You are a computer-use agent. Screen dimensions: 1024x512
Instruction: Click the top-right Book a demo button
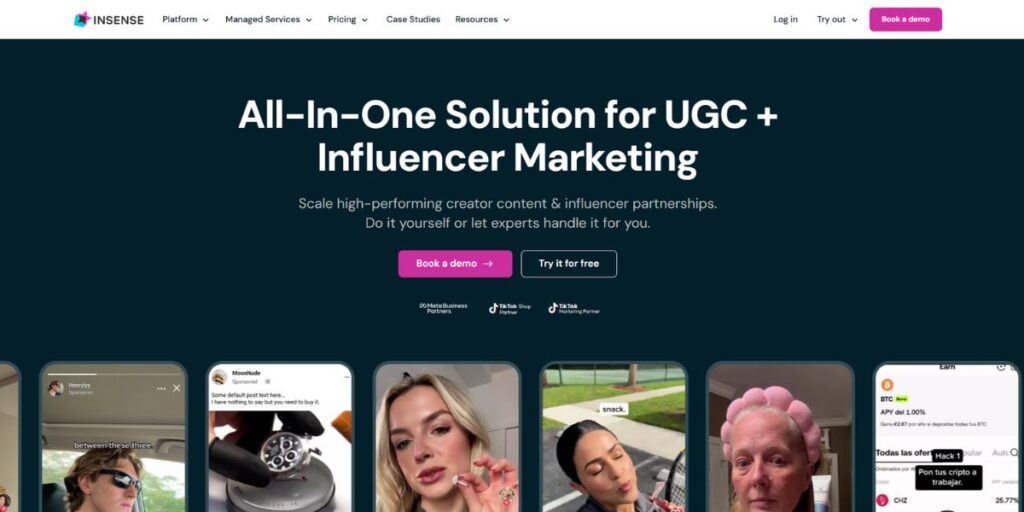point(905,20)
